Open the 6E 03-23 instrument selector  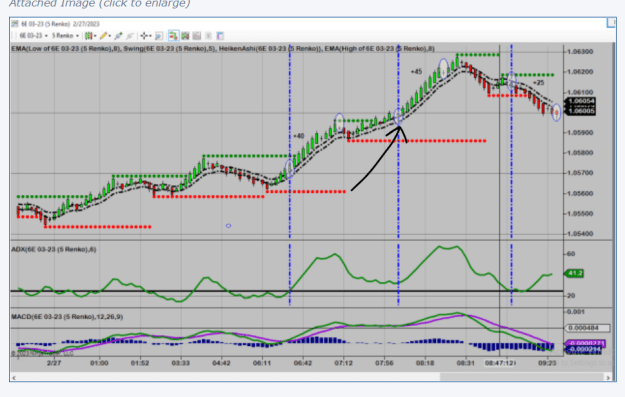pos(33,36)
